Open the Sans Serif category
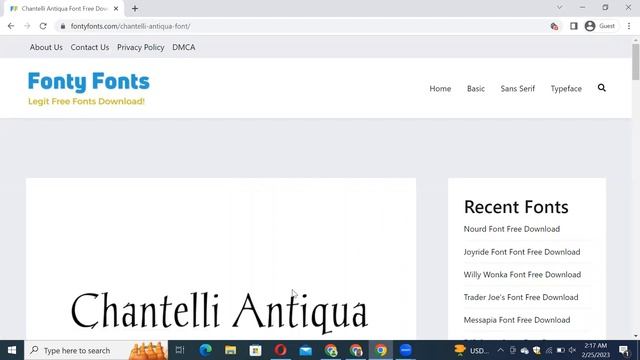The height and width of the screenshot is (360, 640). click(518, 89)
